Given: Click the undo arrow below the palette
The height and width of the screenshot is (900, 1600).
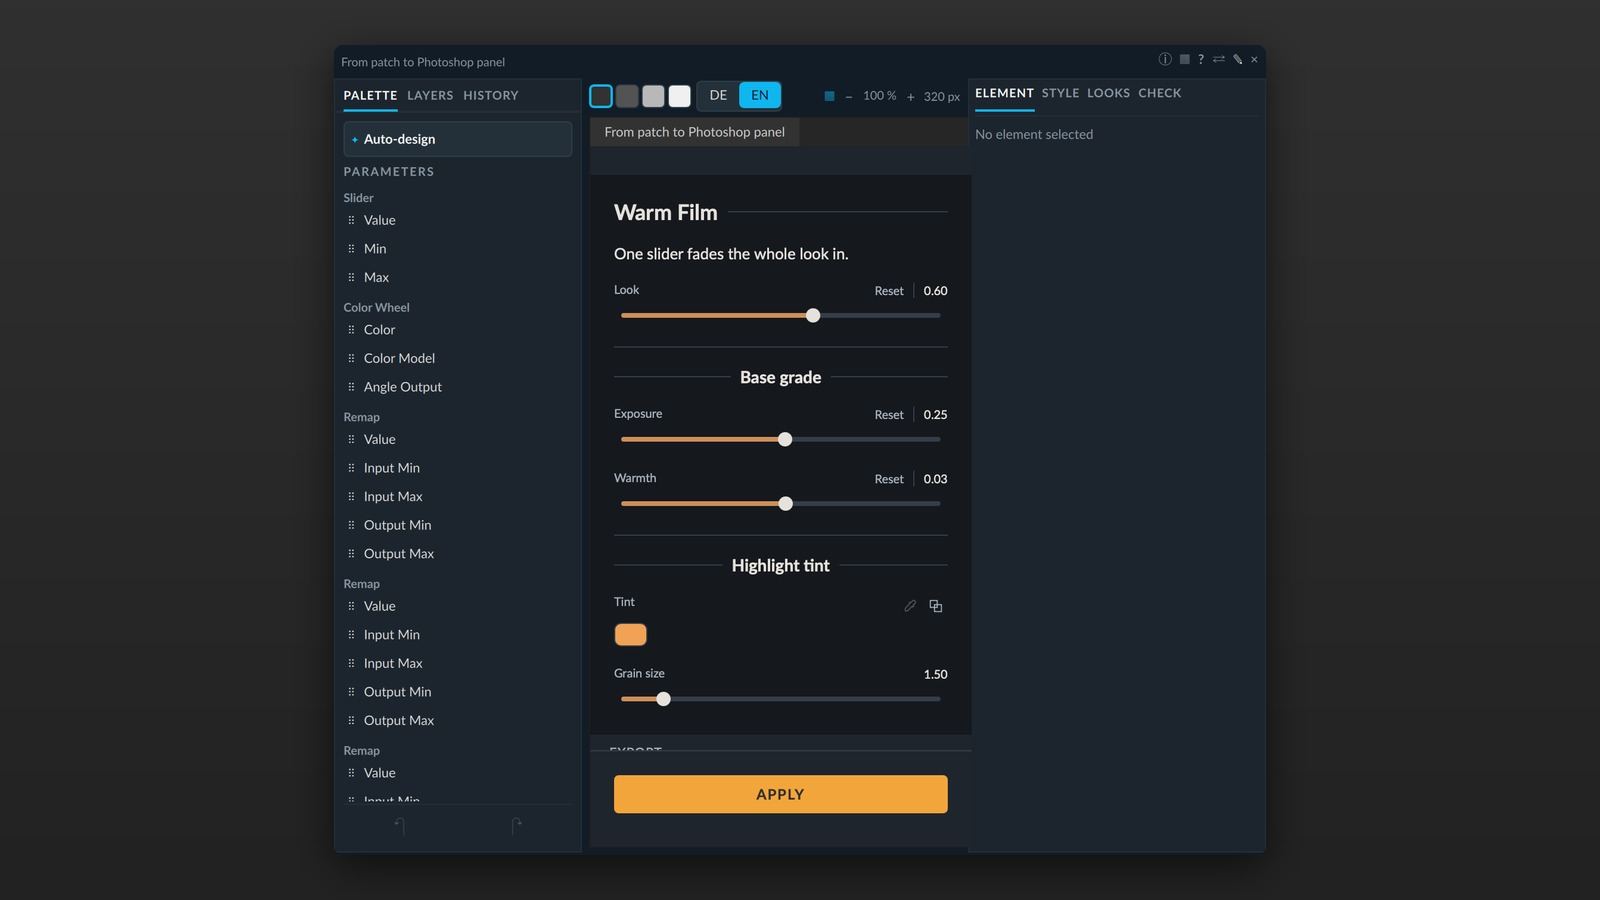Looking at the screenshot, I should click(400, 826).
